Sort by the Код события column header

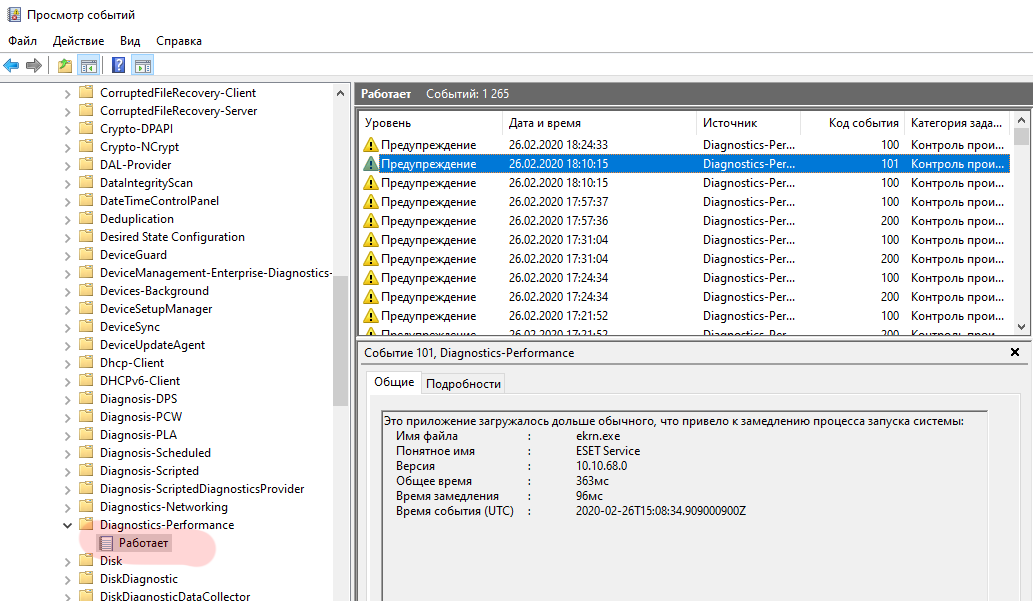(x=852, y=123)
